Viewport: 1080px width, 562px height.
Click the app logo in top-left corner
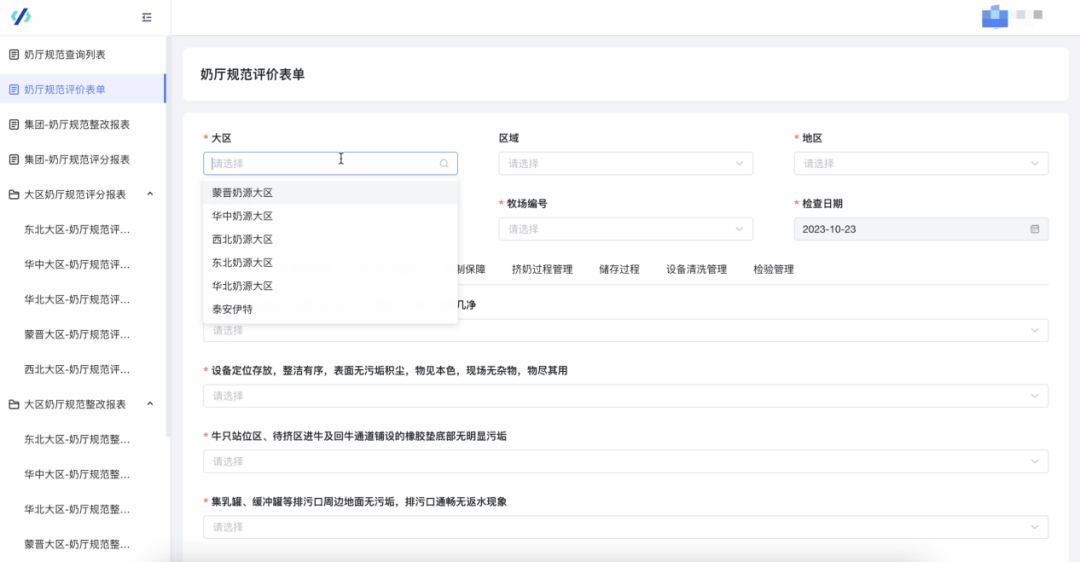(21, 17)
